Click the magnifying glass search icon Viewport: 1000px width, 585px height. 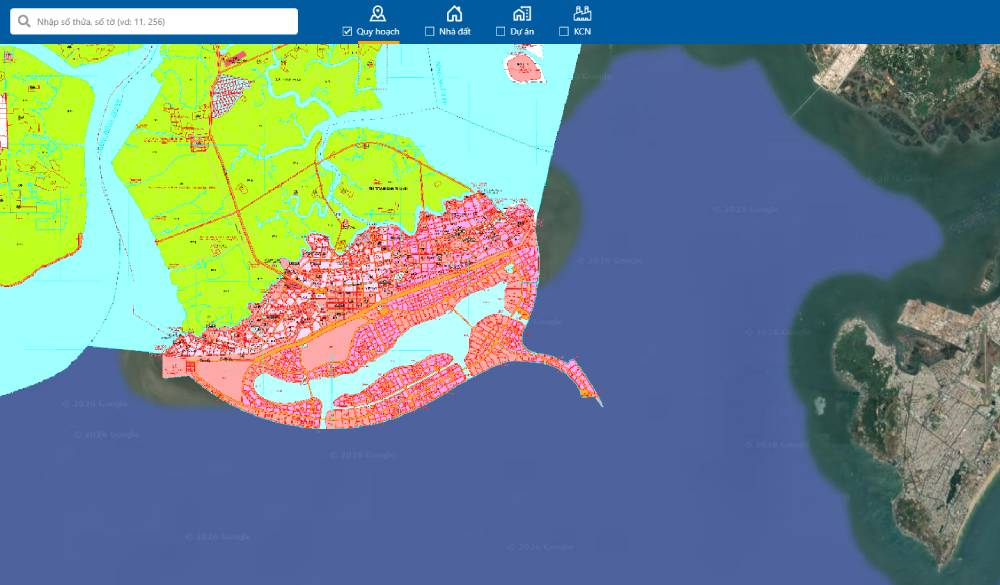click(23, 21)
